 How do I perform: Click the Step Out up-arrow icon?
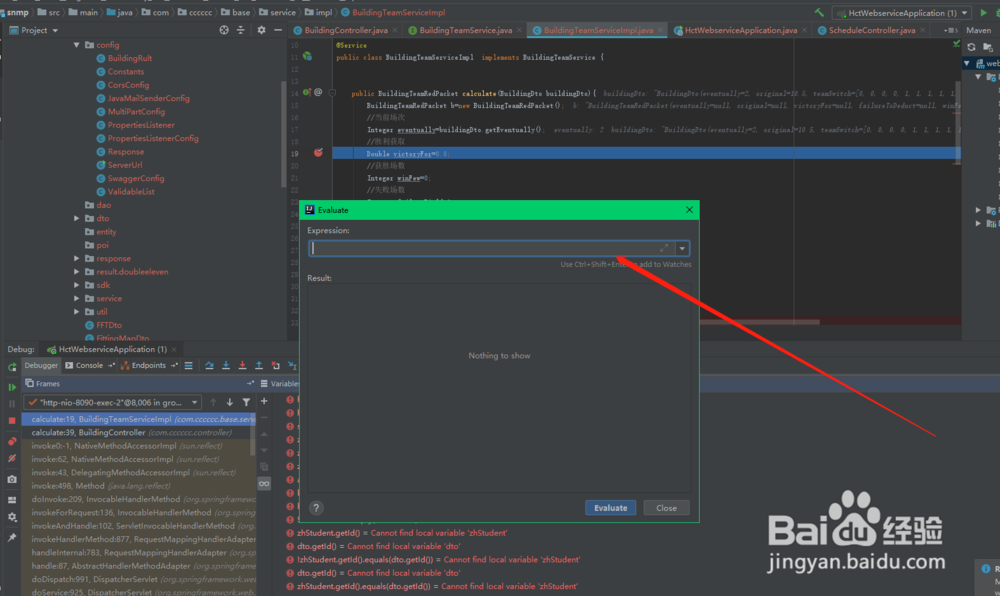[x=259, y=365]
